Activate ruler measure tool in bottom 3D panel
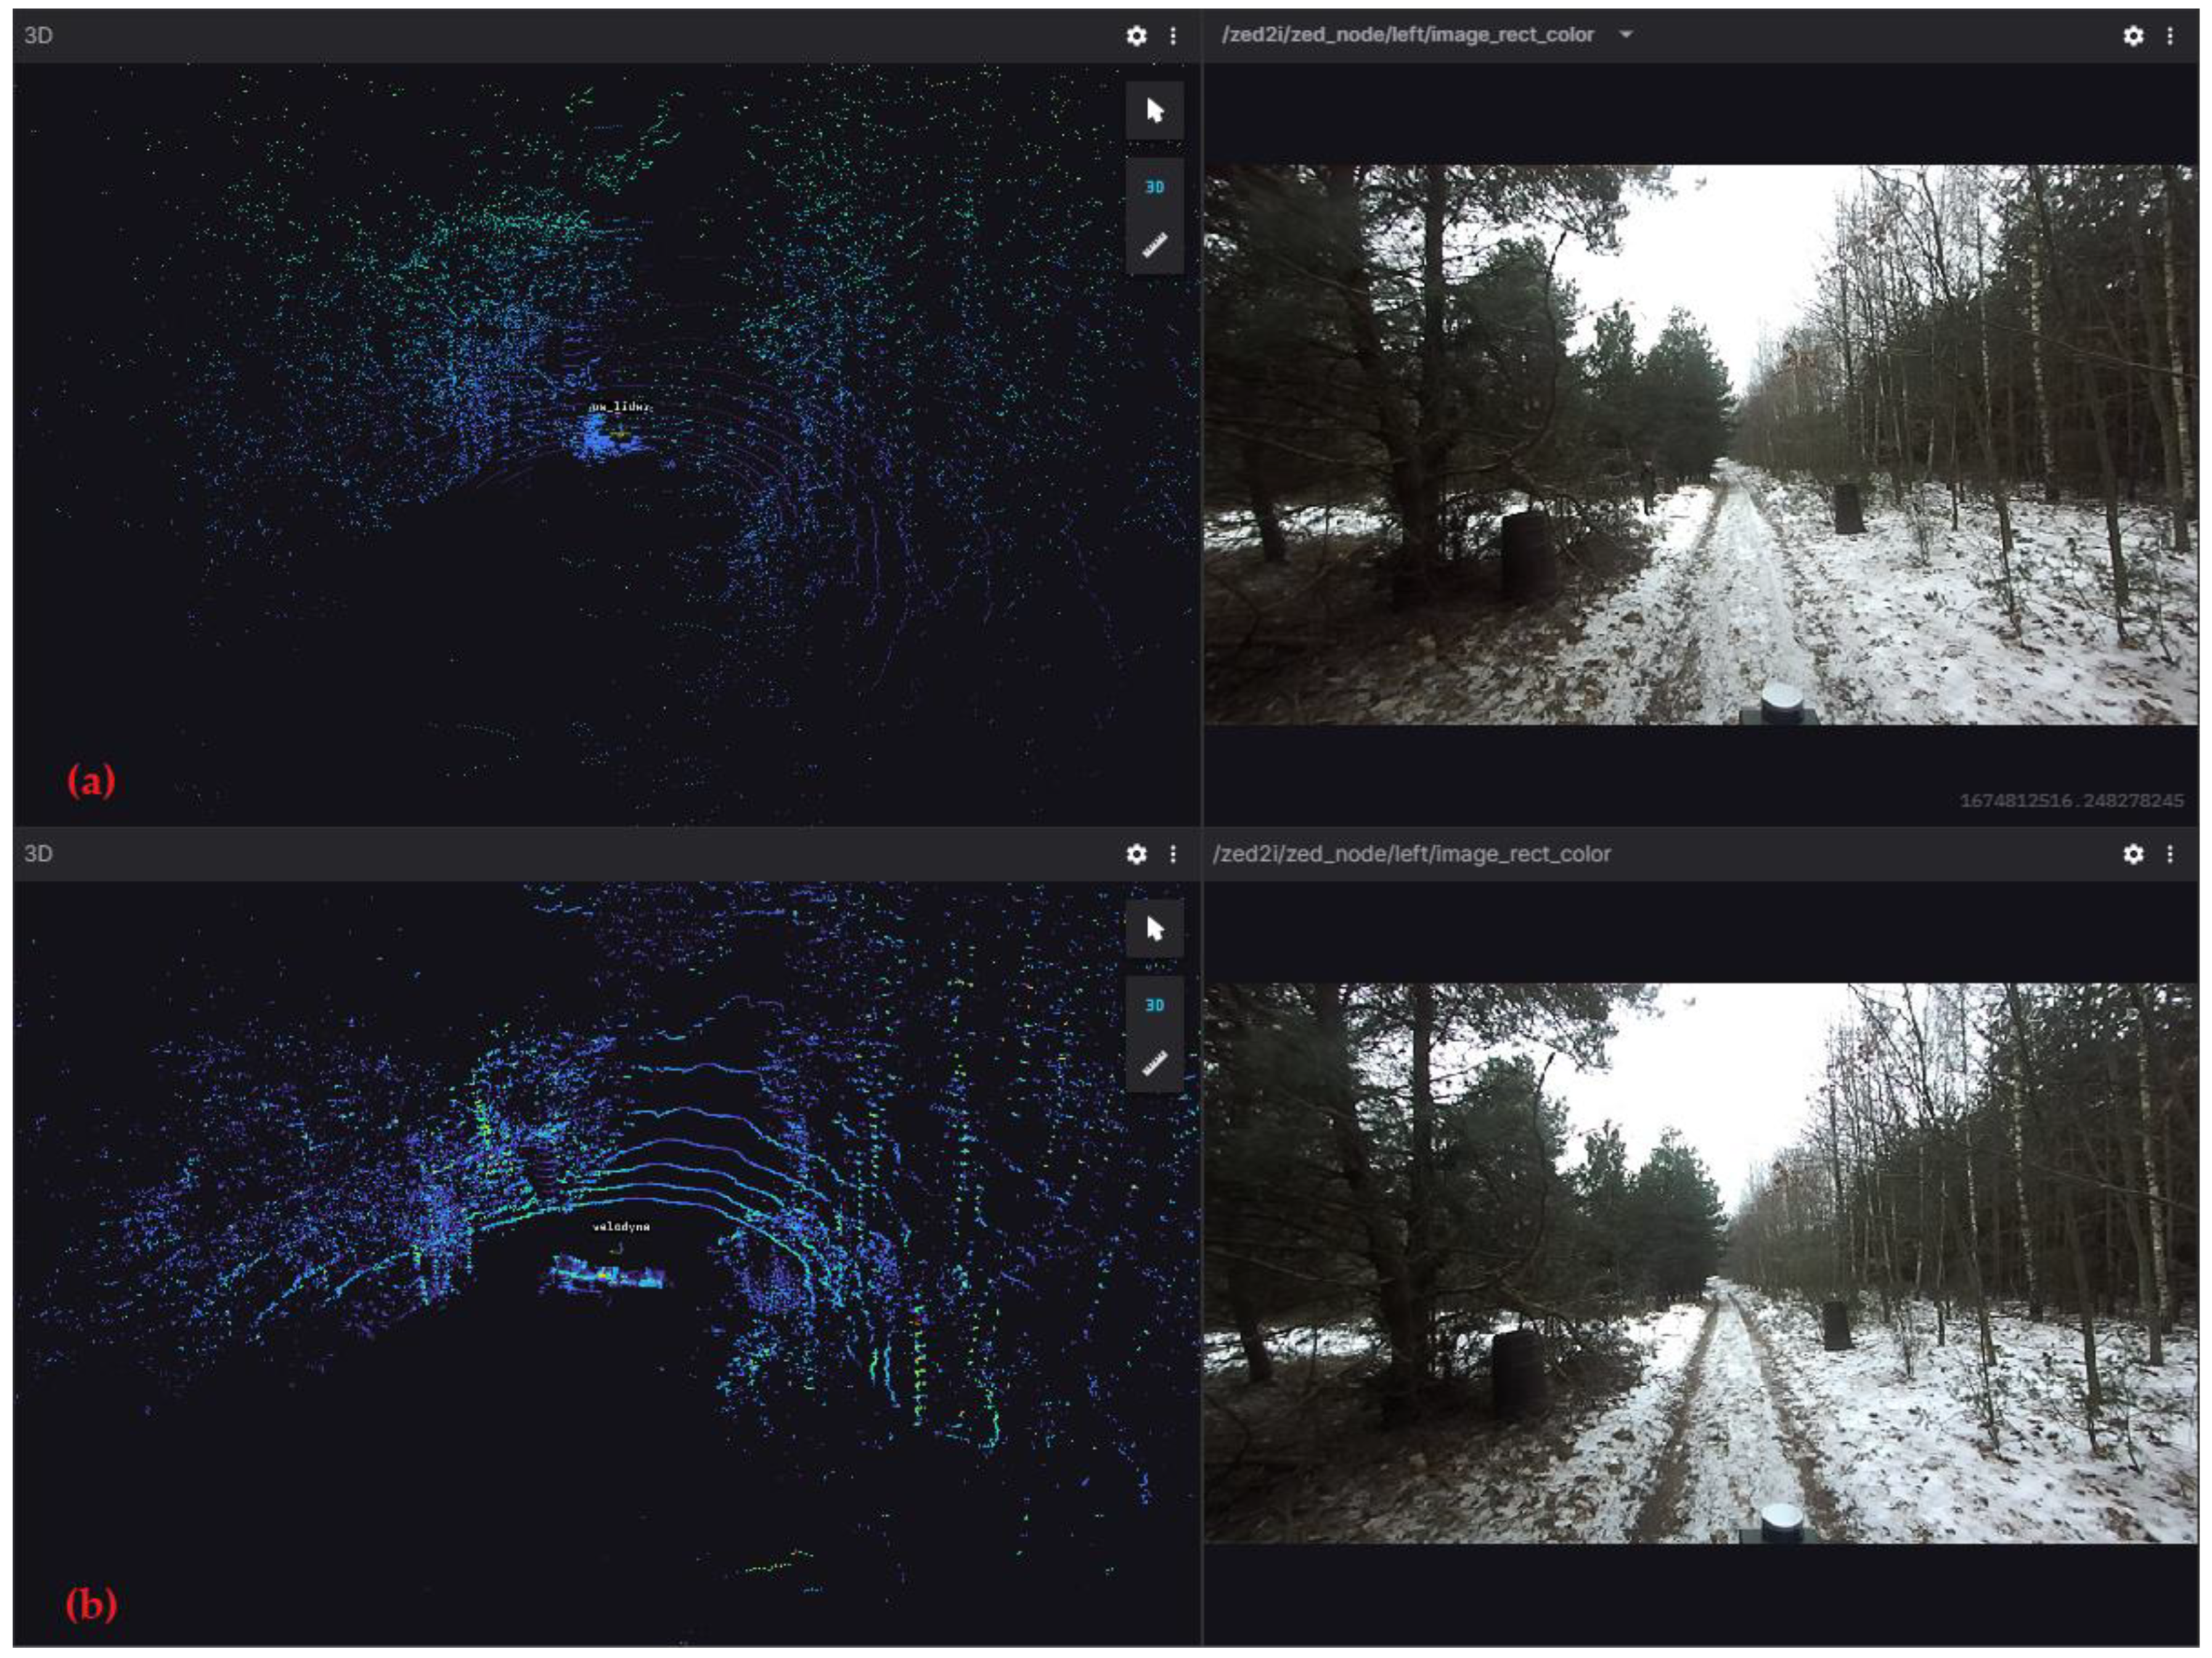 coord(1155,1063)
